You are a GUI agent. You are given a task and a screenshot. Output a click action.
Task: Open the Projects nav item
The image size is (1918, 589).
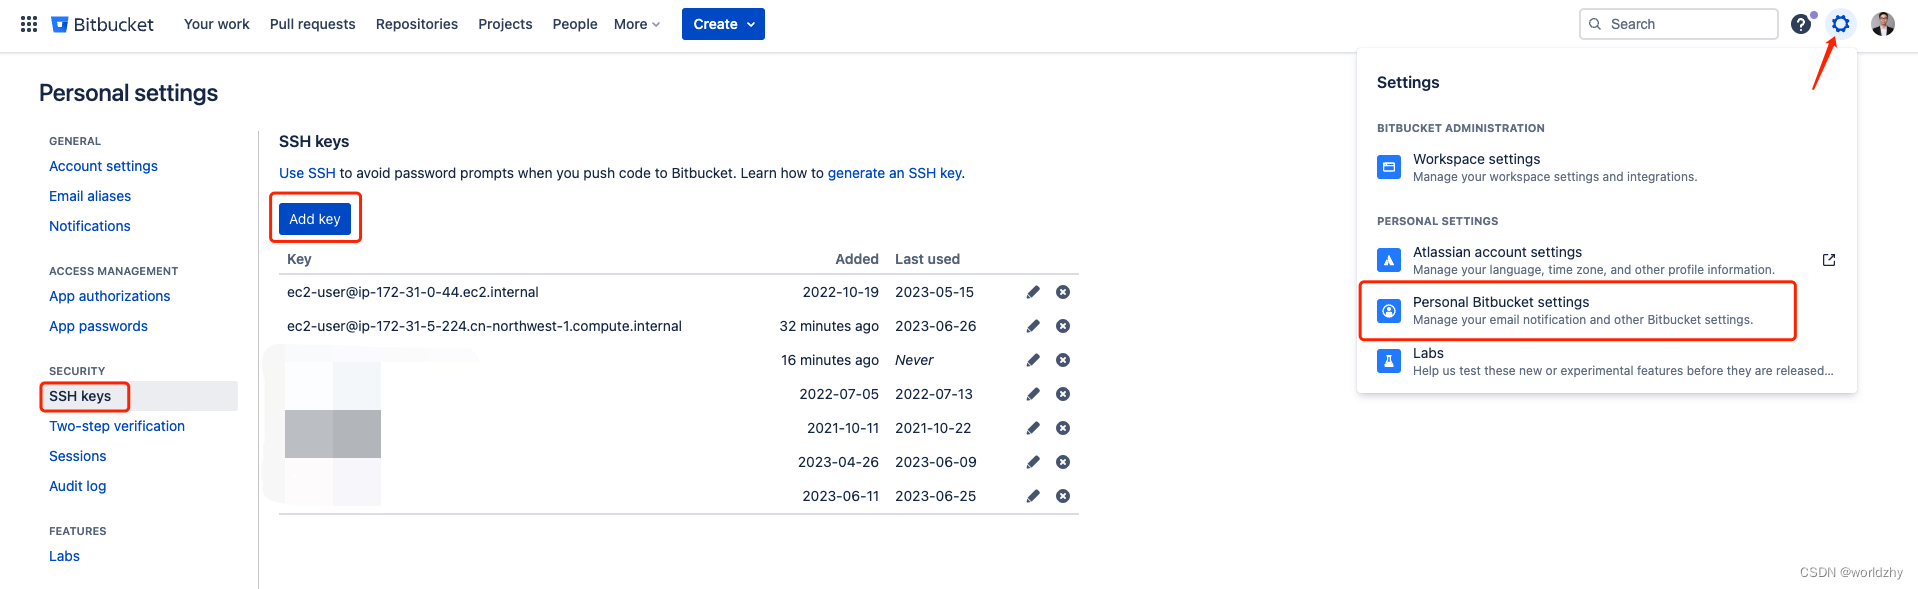[505, 24]
